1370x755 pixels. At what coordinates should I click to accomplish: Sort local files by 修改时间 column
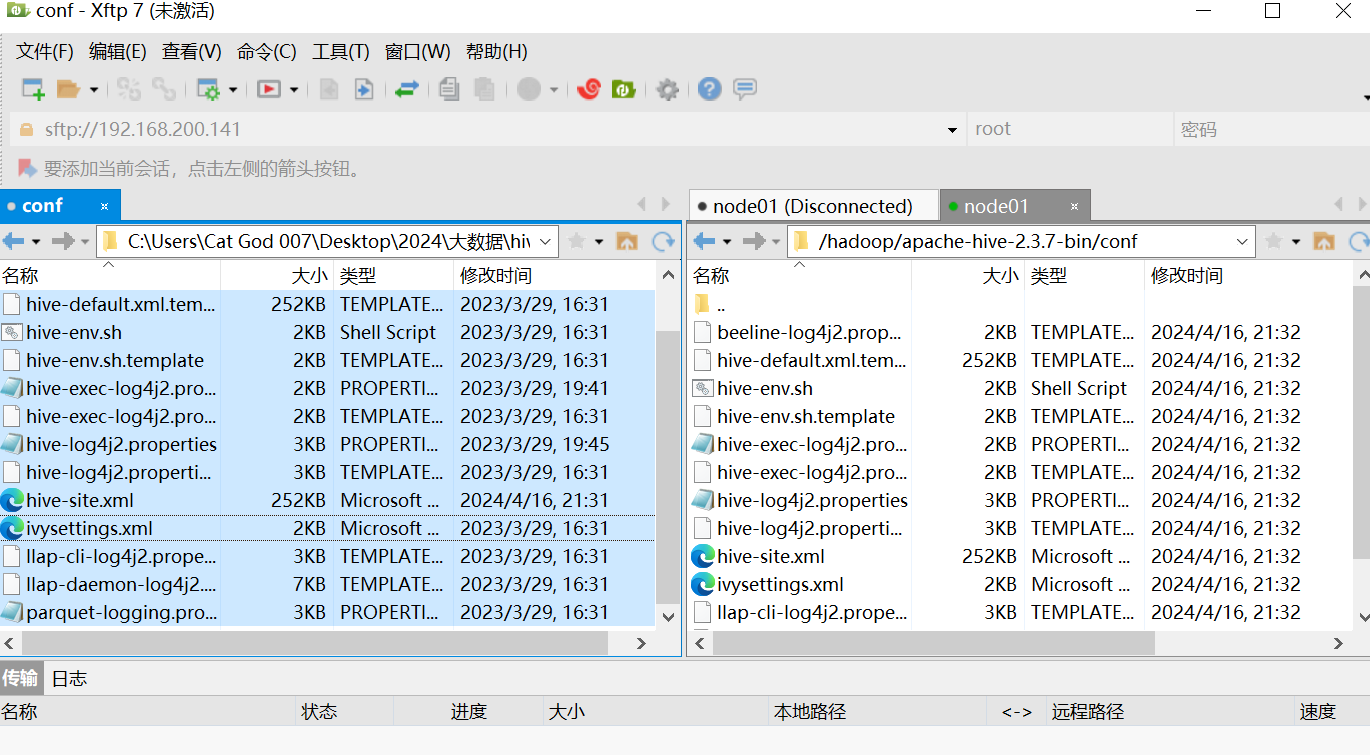pos(553,275)
